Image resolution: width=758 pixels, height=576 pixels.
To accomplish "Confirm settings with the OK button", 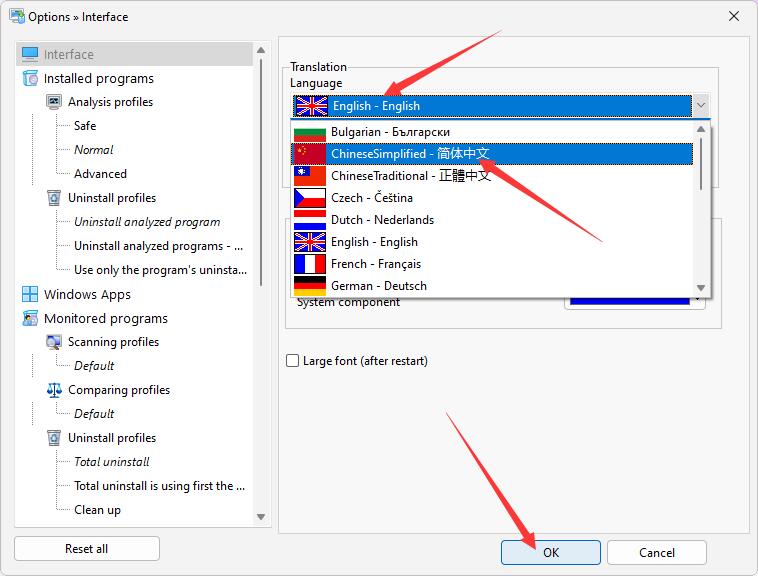I will point(551,552).
